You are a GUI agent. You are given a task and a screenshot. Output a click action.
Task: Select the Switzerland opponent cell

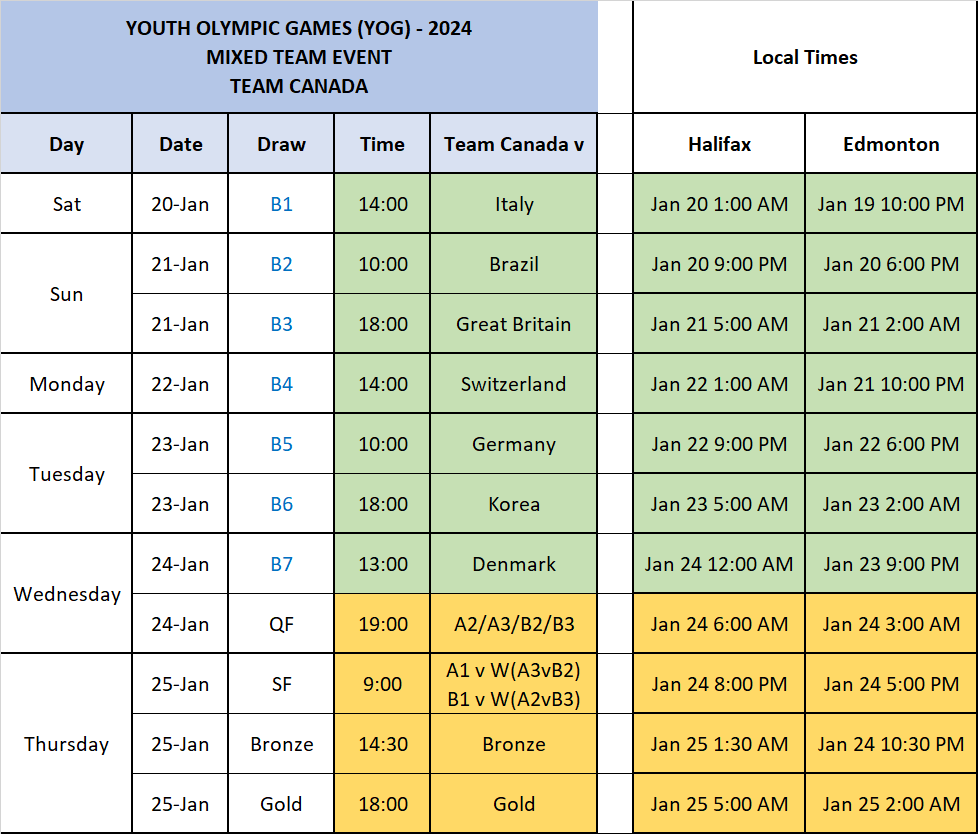pos(514,384)
